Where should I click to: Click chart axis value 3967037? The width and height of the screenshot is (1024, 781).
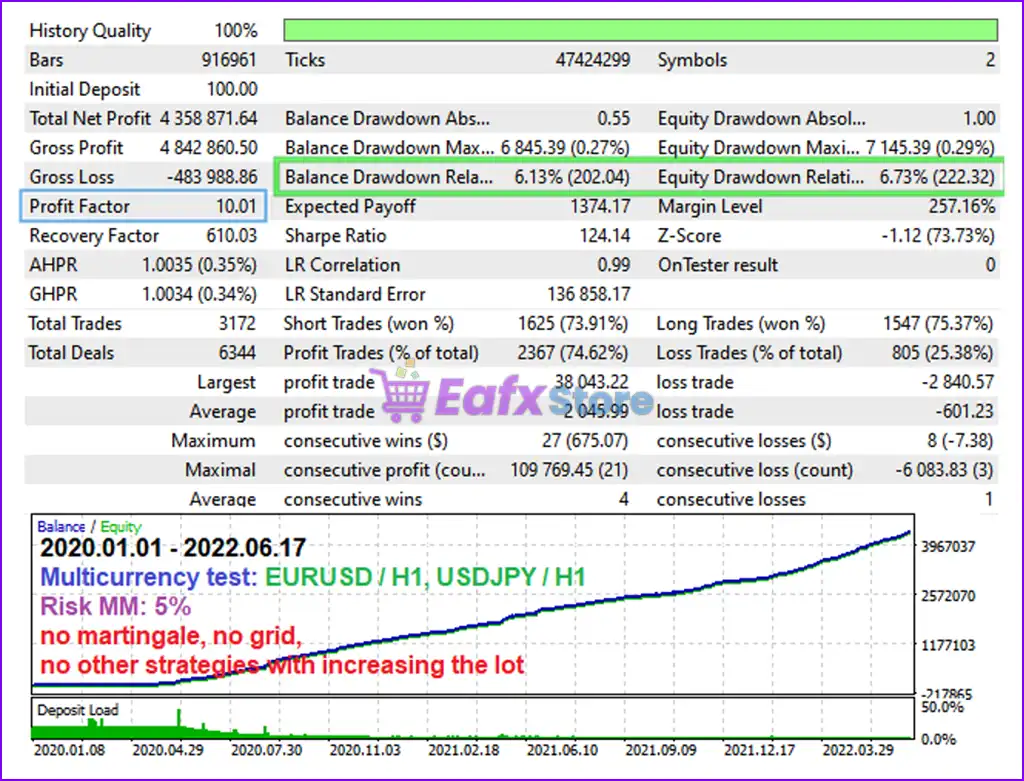pos(948,547)
